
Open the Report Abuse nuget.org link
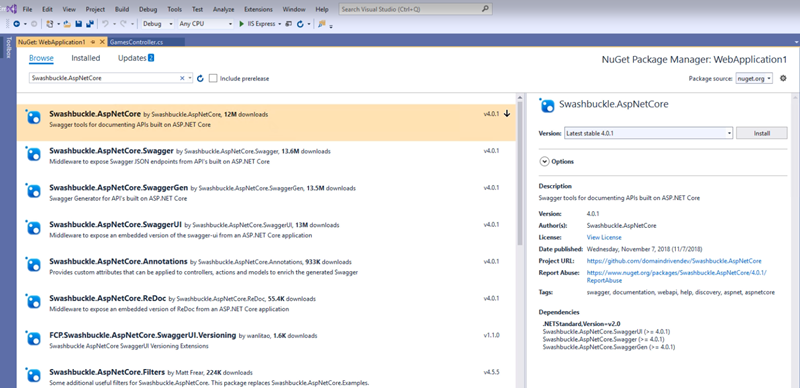tap(677, 276)
